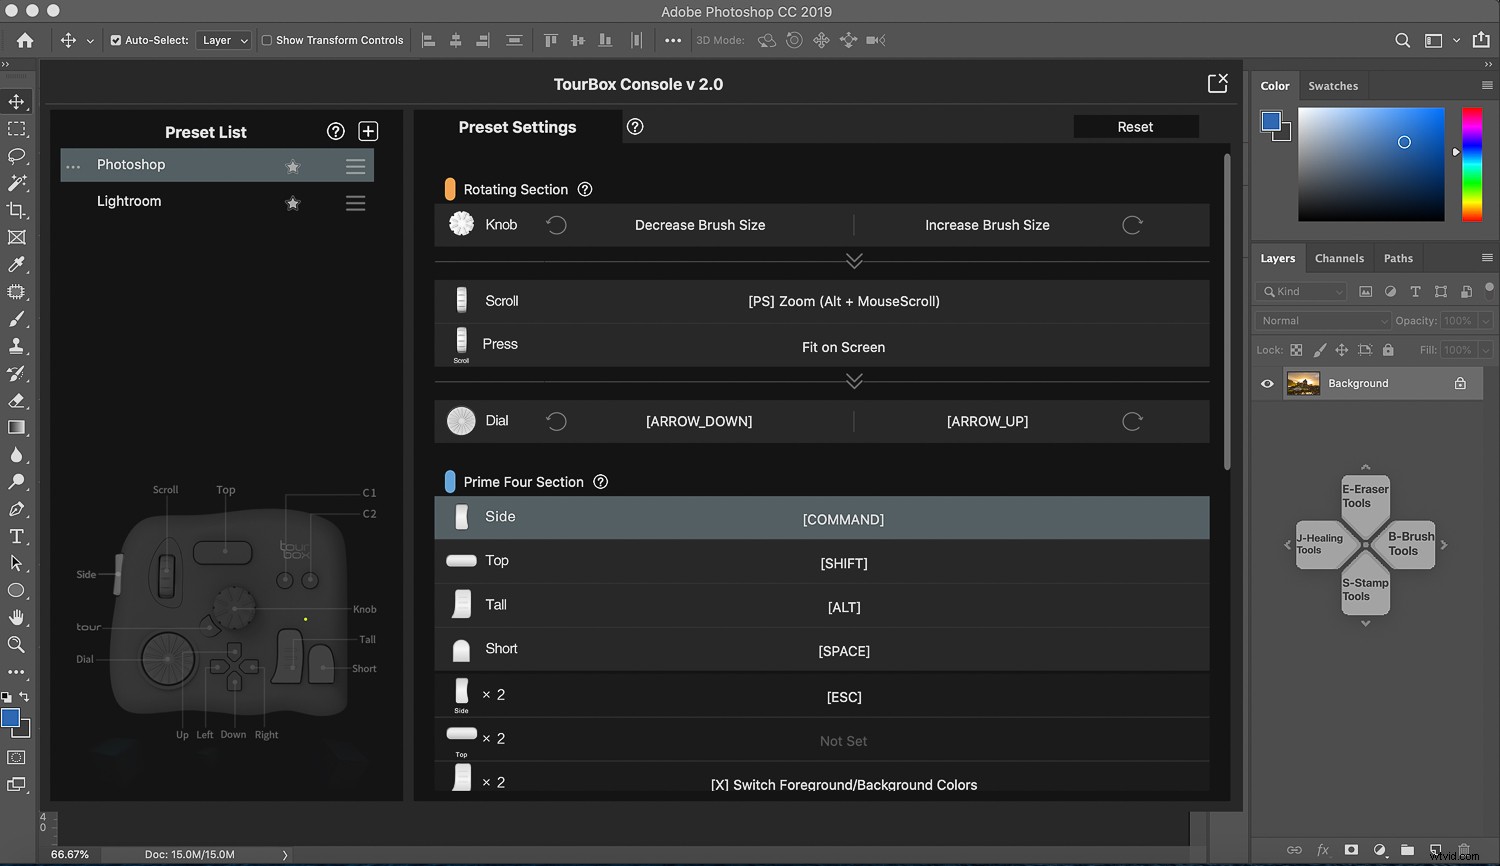The image size is (1500, 866).
Task: Open the Kind filter dropdown
Action: [1300, 291]
